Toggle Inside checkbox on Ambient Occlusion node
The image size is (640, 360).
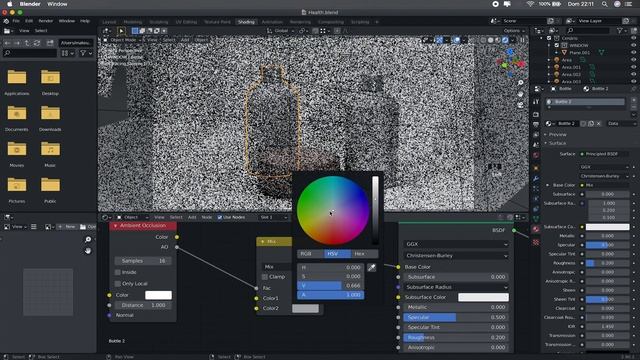tap(118, 272)
